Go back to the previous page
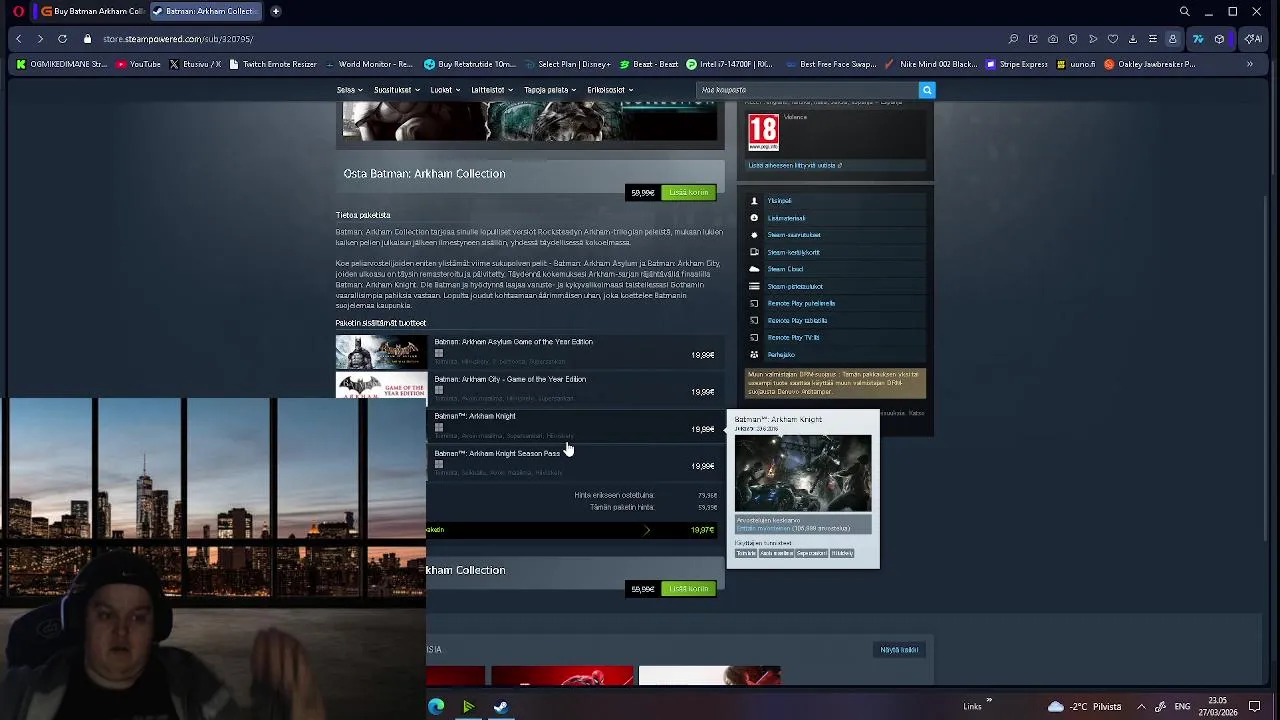The height and width of the screenshot is (720, 1280). click(x=18, y=39)
